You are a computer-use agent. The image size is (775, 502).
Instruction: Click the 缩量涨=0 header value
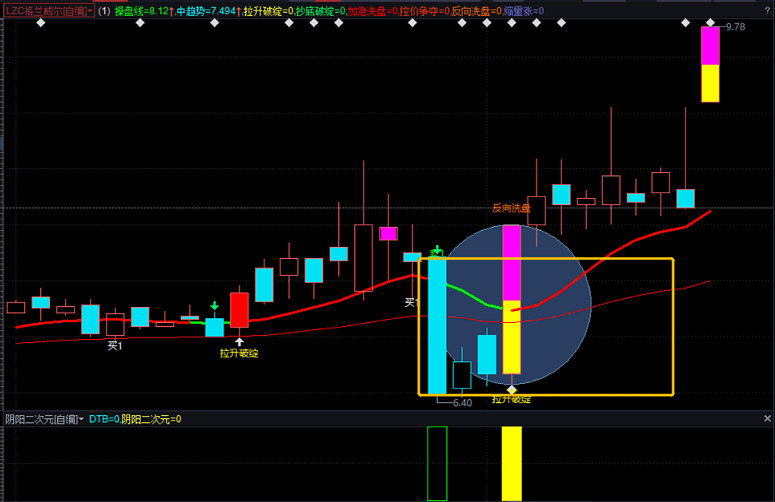pyautogui.click(x=524, y=11)
